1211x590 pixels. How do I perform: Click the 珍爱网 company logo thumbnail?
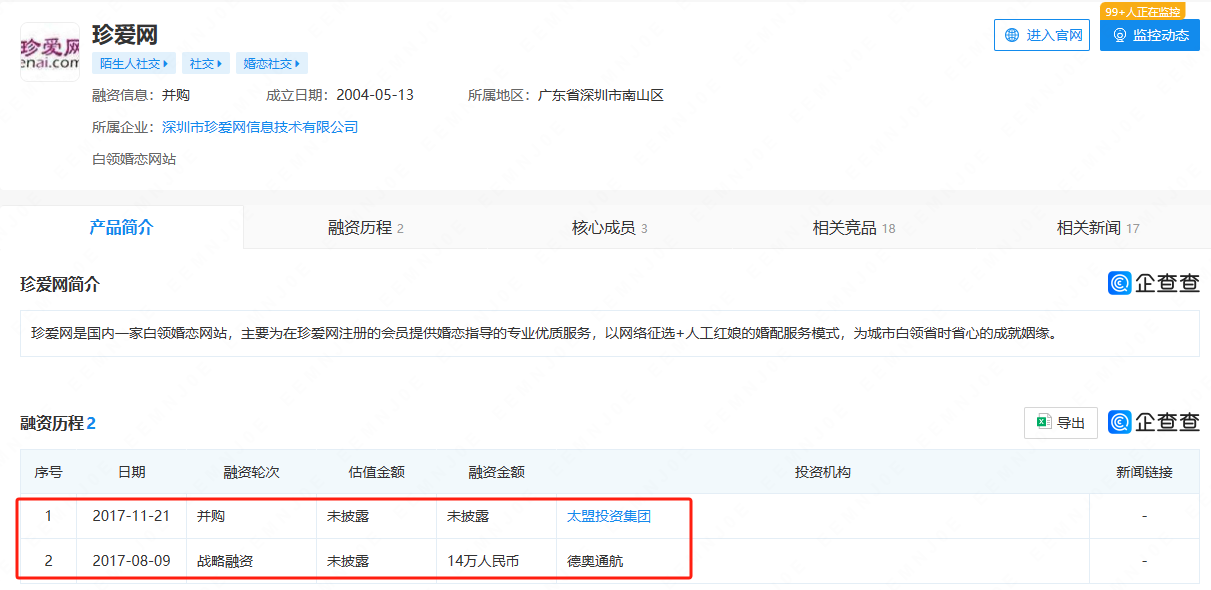click(x=50, y=52)
